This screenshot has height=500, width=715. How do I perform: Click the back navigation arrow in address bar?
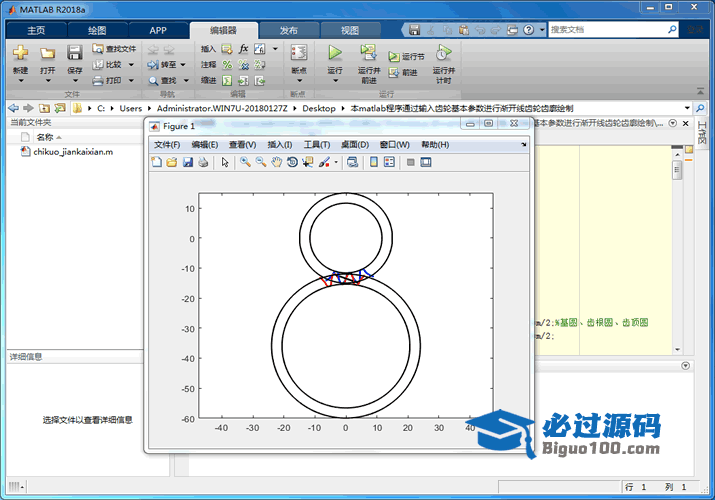[14, 108]
